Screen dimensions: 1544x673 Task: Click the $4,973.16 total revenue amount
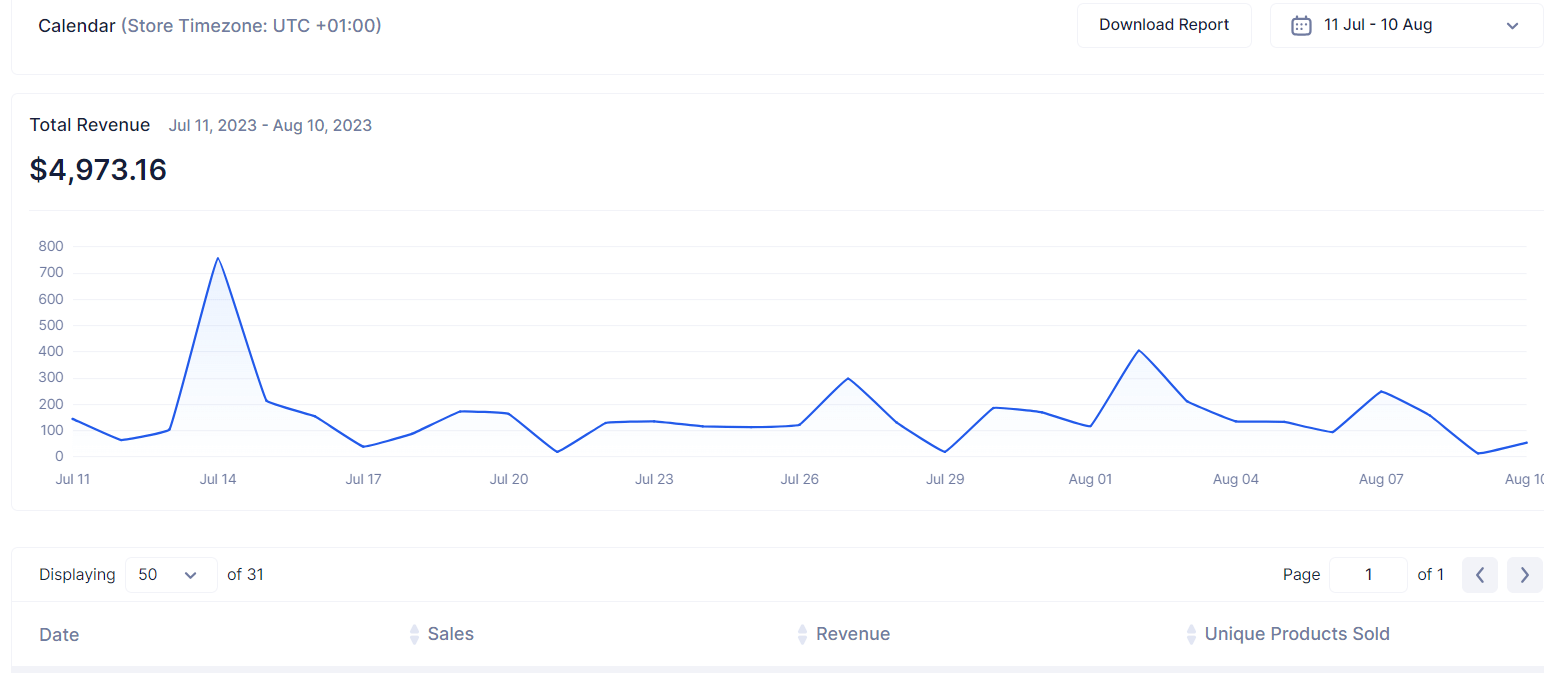click(98, 170)
